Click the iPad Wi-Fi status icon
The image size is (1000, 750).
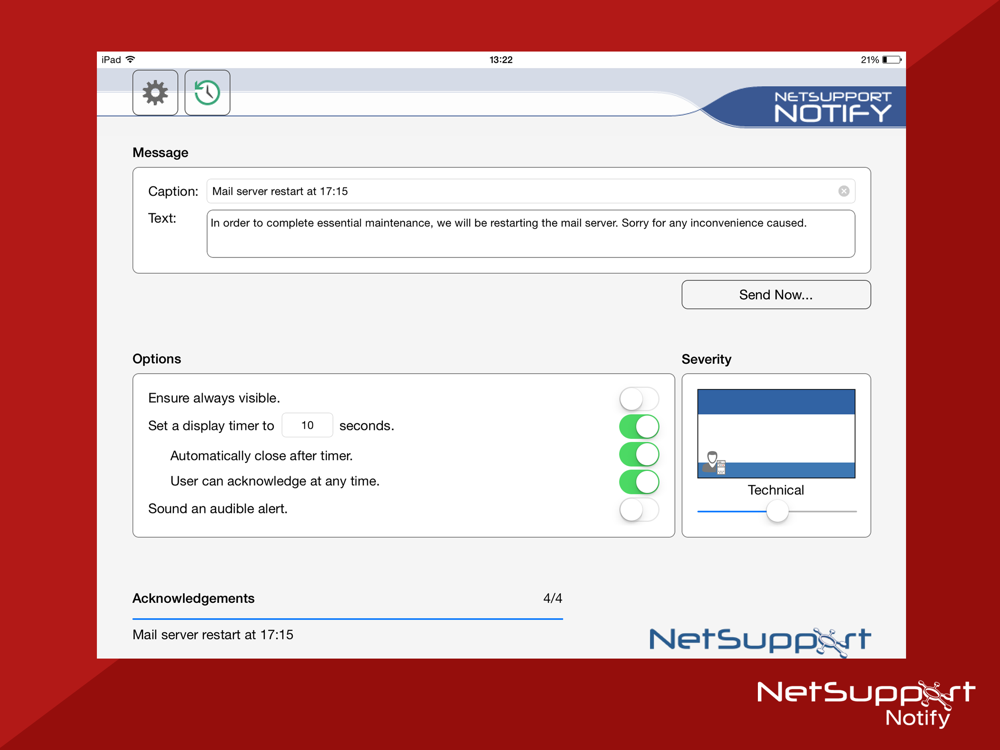pos(130,59)
